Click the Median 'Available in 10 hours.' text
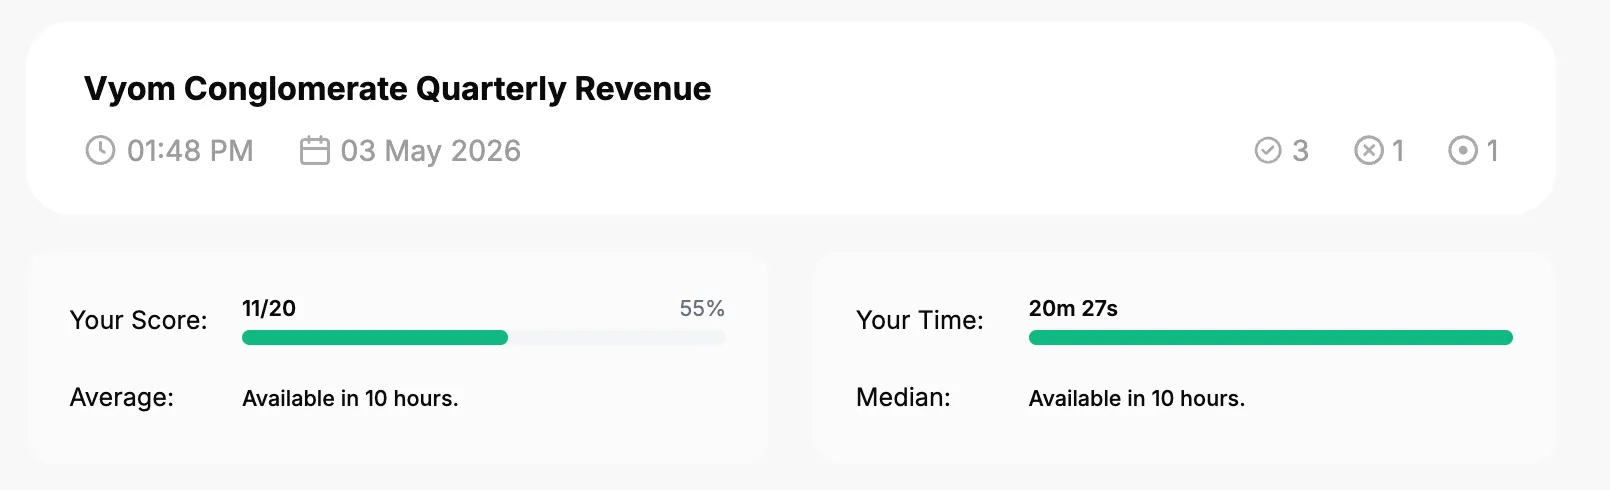1610x490 pixels. [1137, 398]
